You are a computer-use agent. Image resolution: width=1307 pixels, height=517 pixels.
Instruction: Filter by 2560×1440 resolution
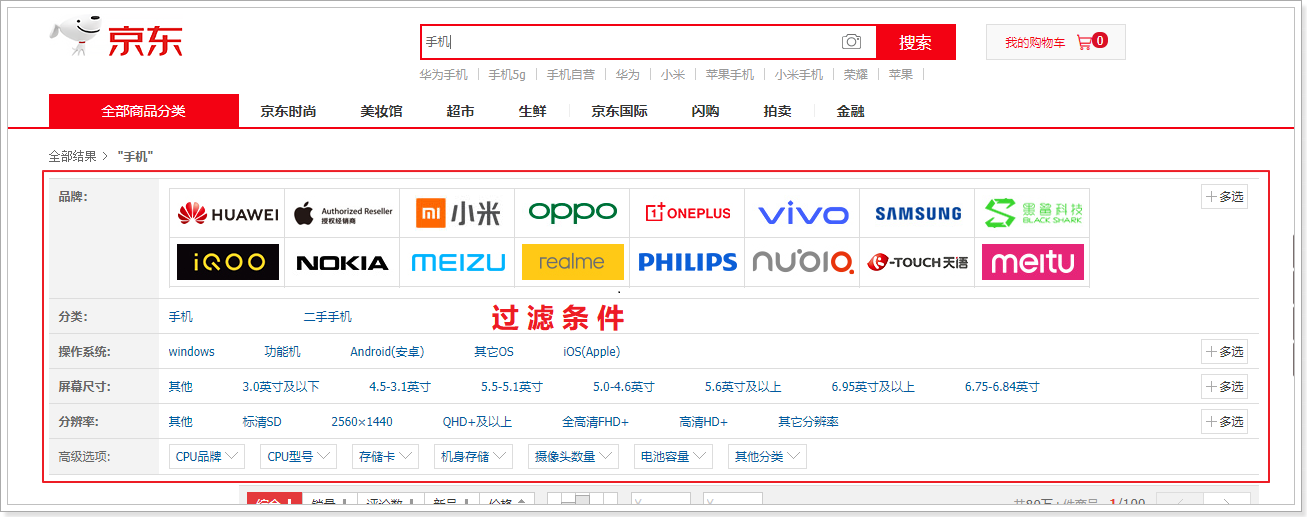362,422
